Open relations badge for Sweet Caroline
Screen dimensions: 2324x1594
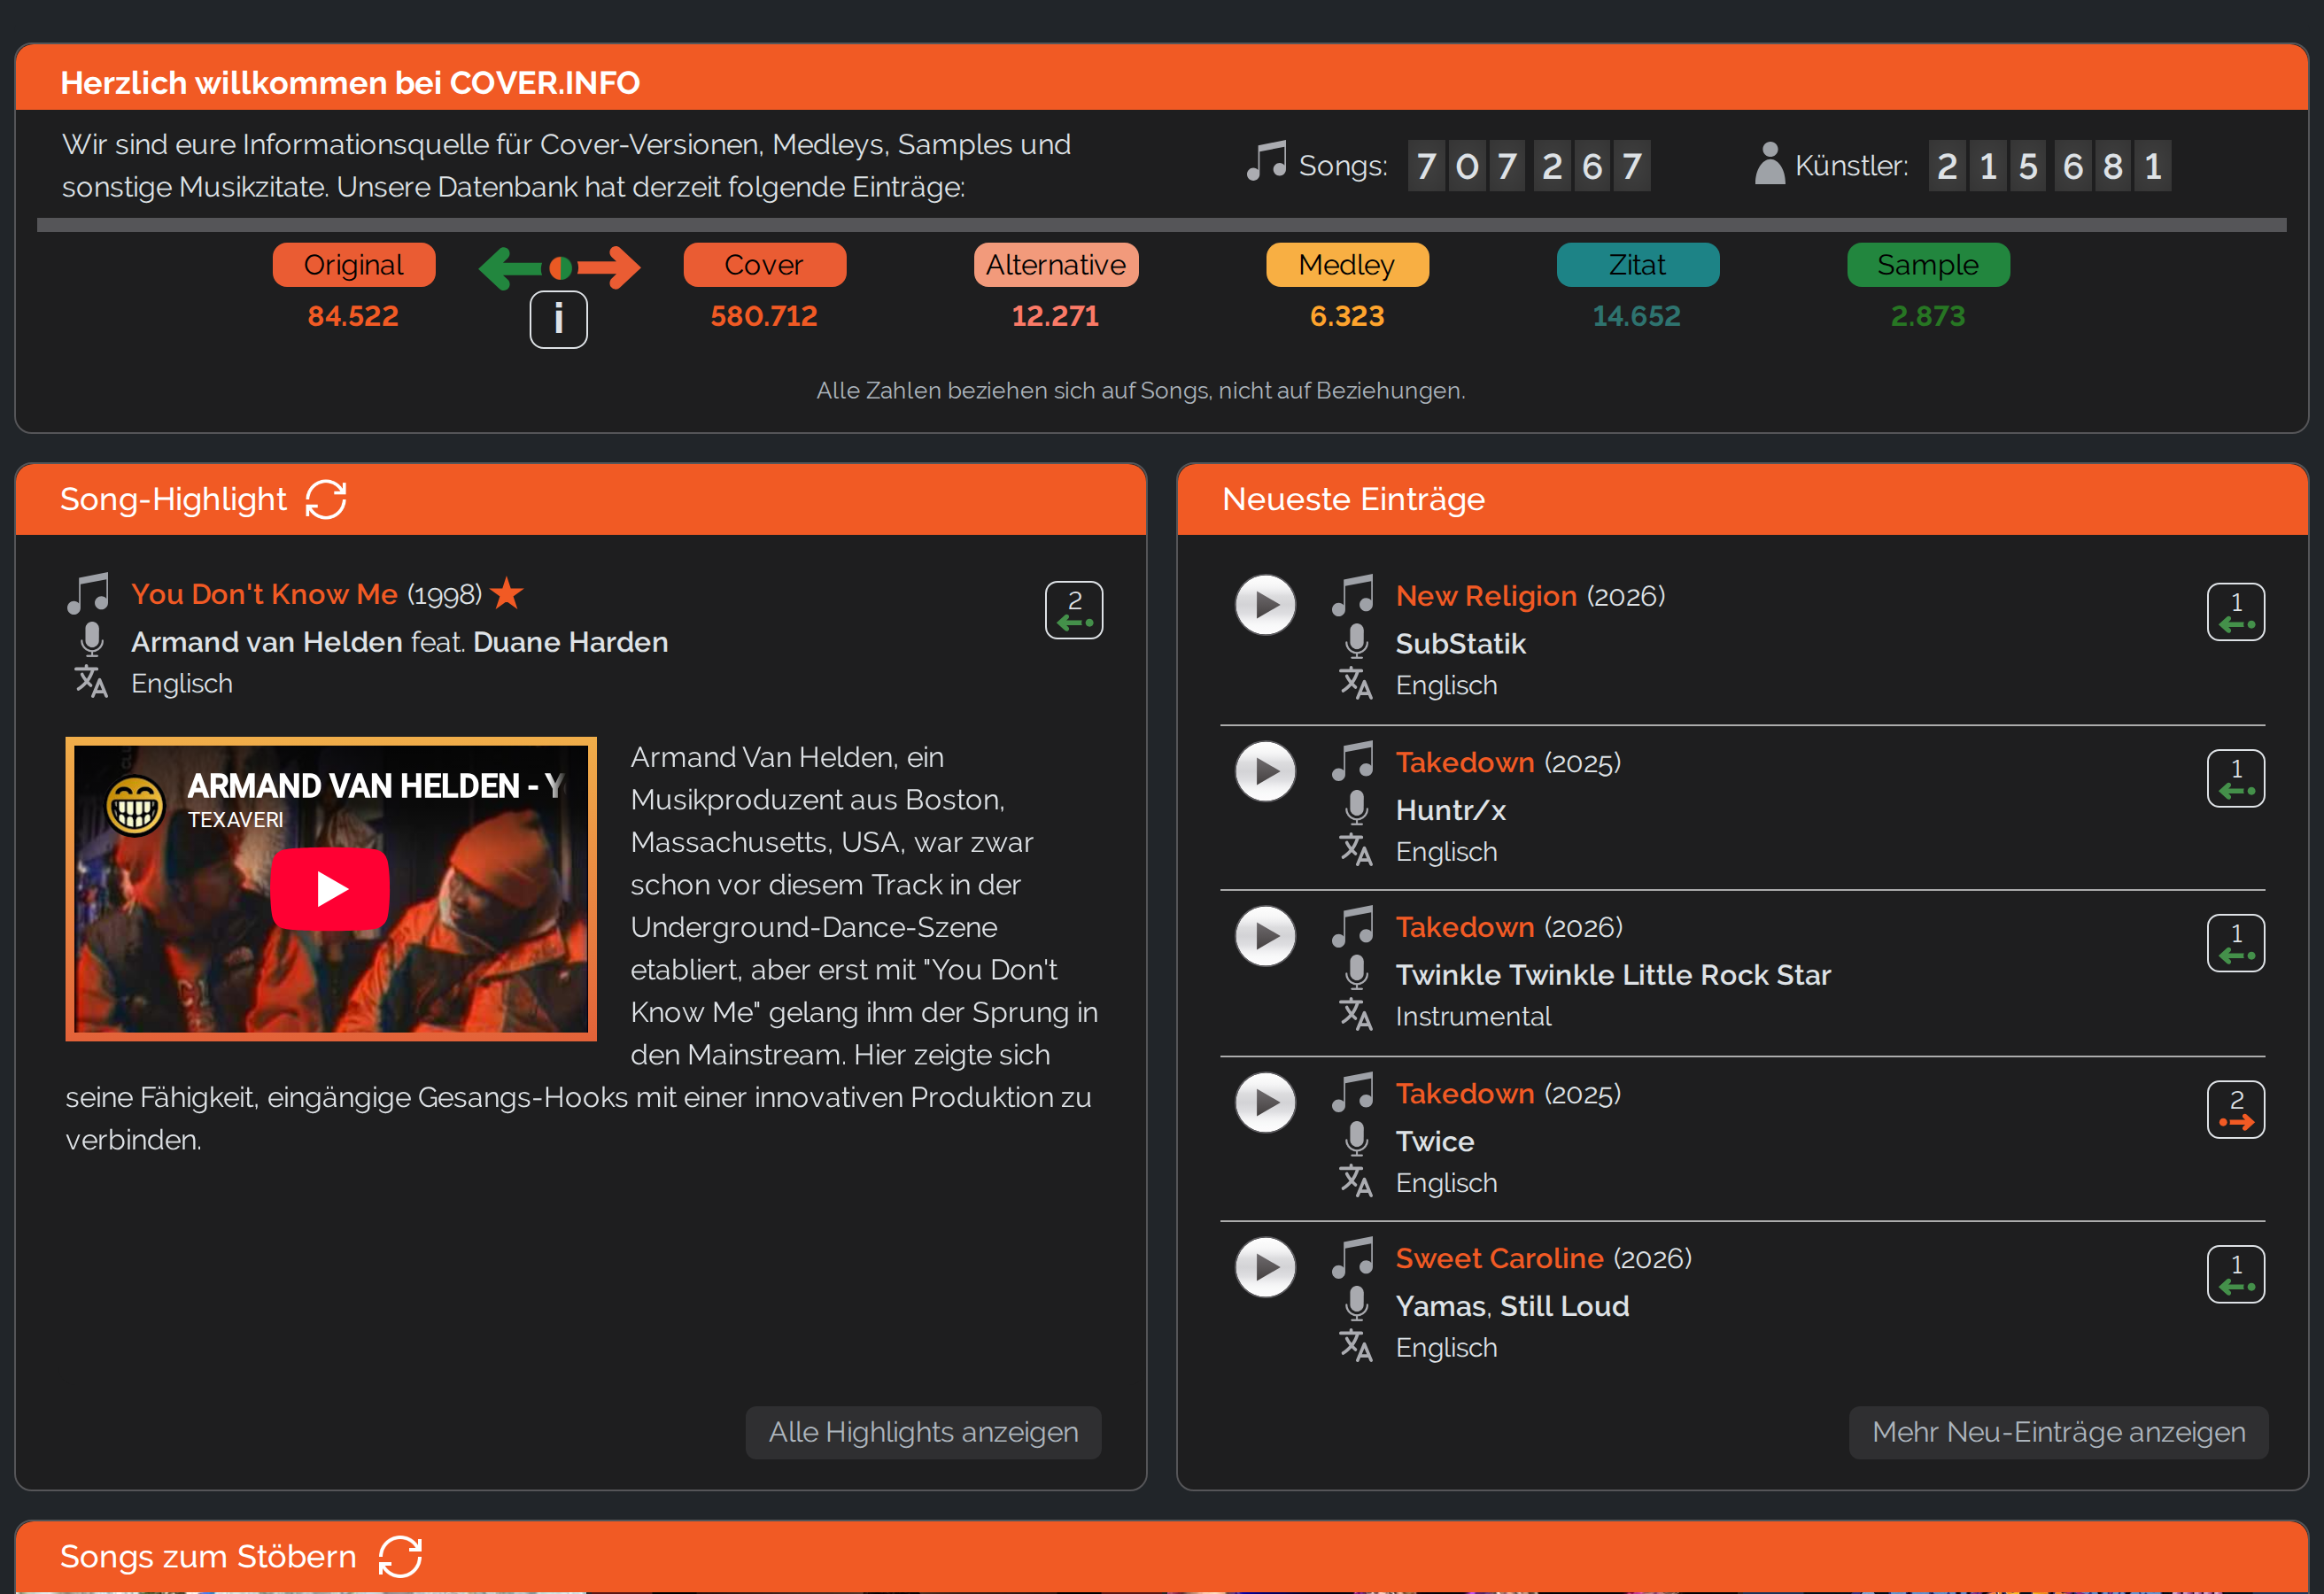click(2236, 1274)
